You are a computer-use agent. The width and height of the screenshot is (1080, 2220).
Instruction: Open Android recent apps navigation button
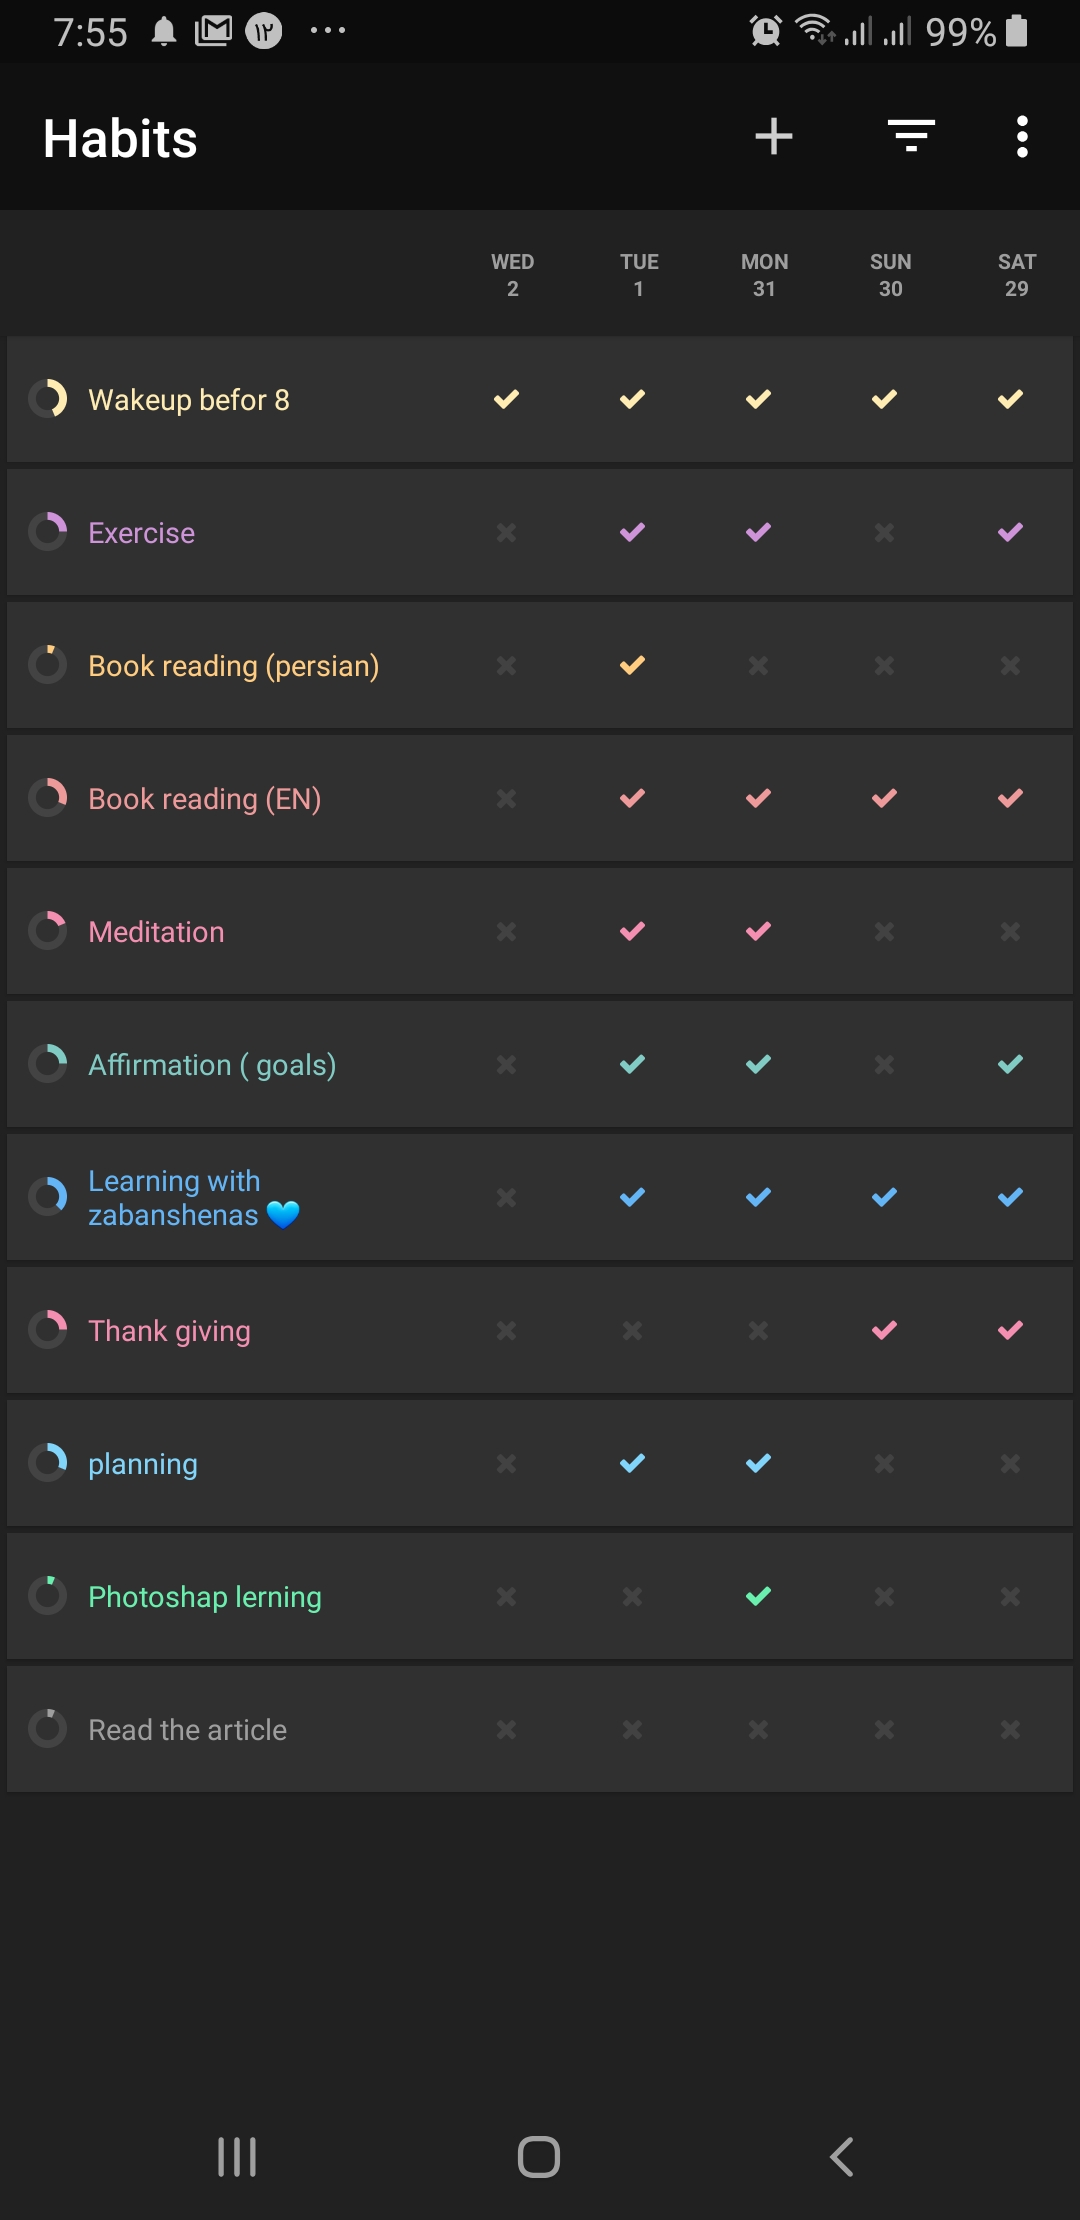(237, 2157)
